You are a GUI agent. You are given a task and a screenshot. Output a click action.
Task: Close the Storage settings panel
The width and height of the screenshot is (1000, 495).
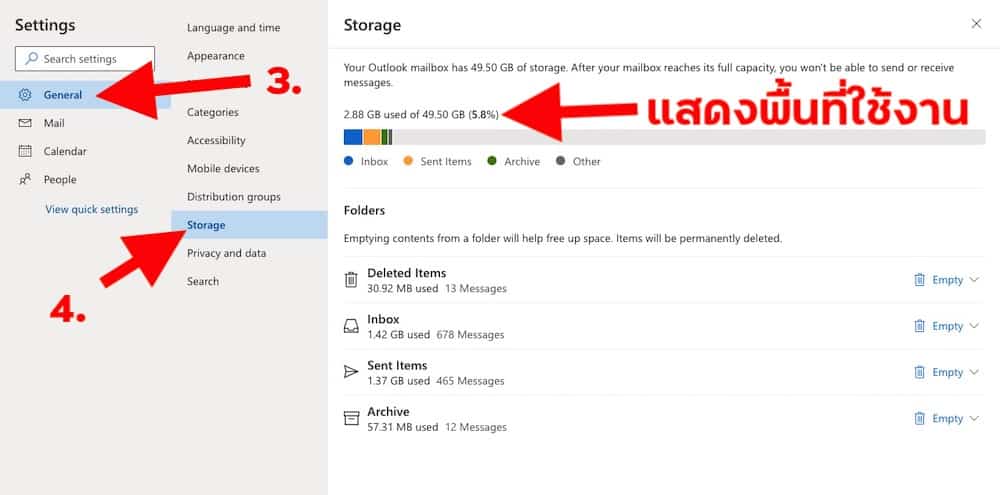pos(976,24)
